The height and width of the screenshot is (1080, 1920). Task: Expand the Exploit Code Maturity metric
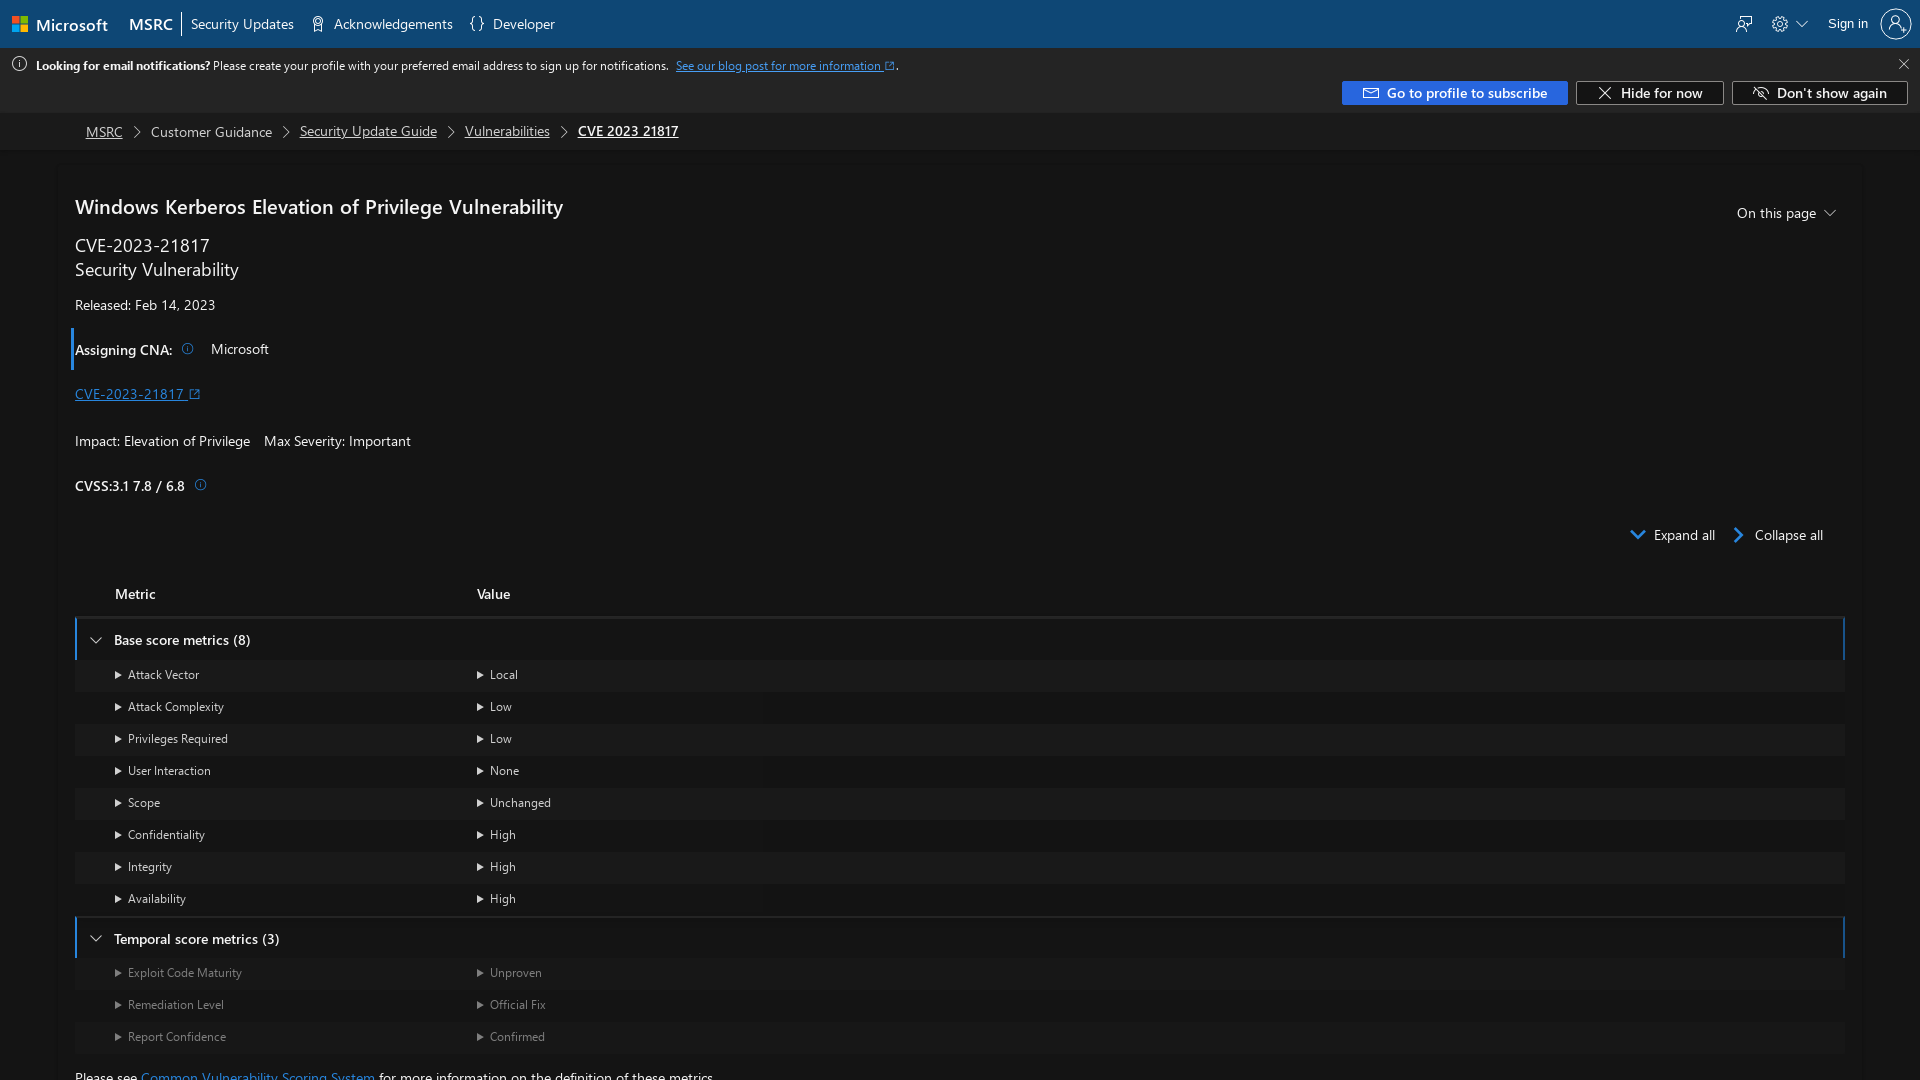pyautogui.click(x=178, y=973)
